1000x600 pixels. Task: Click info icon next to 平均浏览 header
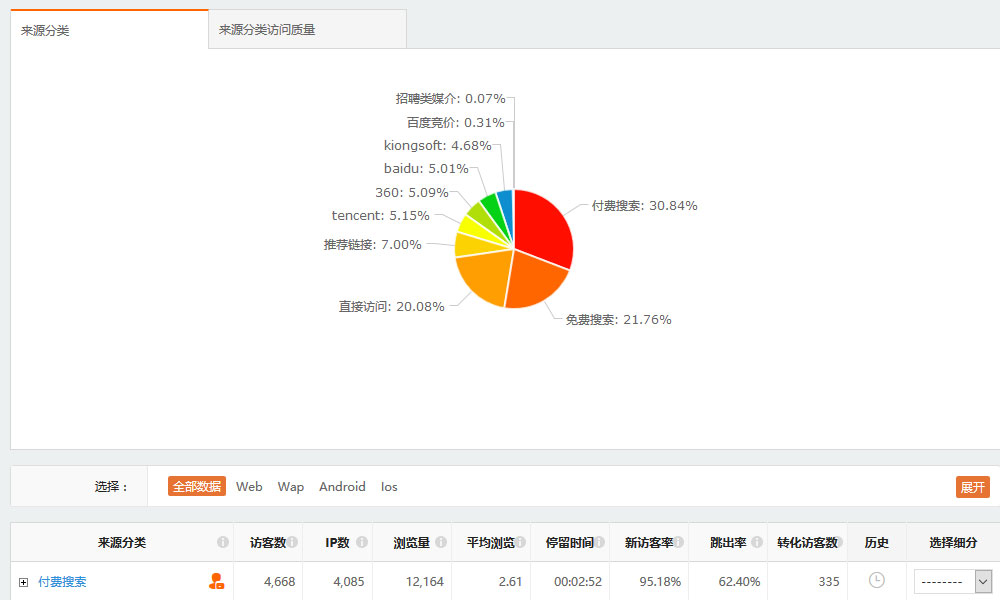pyautogui.click(x=520, y=542)
